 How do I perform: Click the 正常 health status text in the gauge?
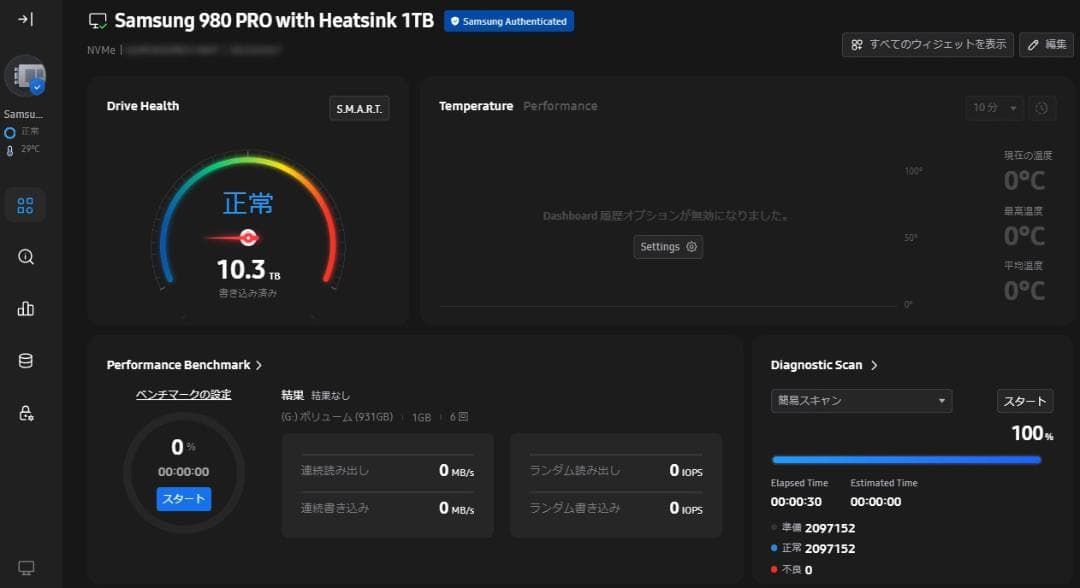(248, 204)
